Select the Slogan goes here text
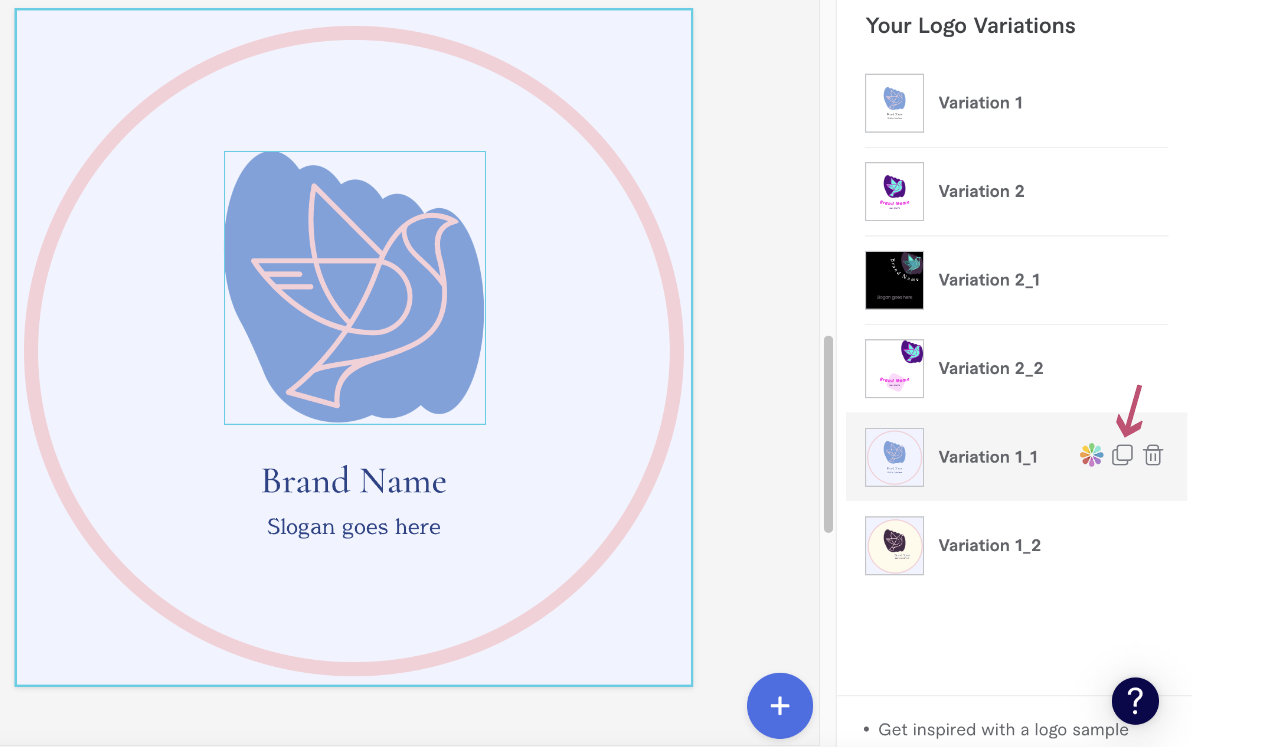This screenshot has width=1265, height=747. pyautogui.click(x=354, y=526)
